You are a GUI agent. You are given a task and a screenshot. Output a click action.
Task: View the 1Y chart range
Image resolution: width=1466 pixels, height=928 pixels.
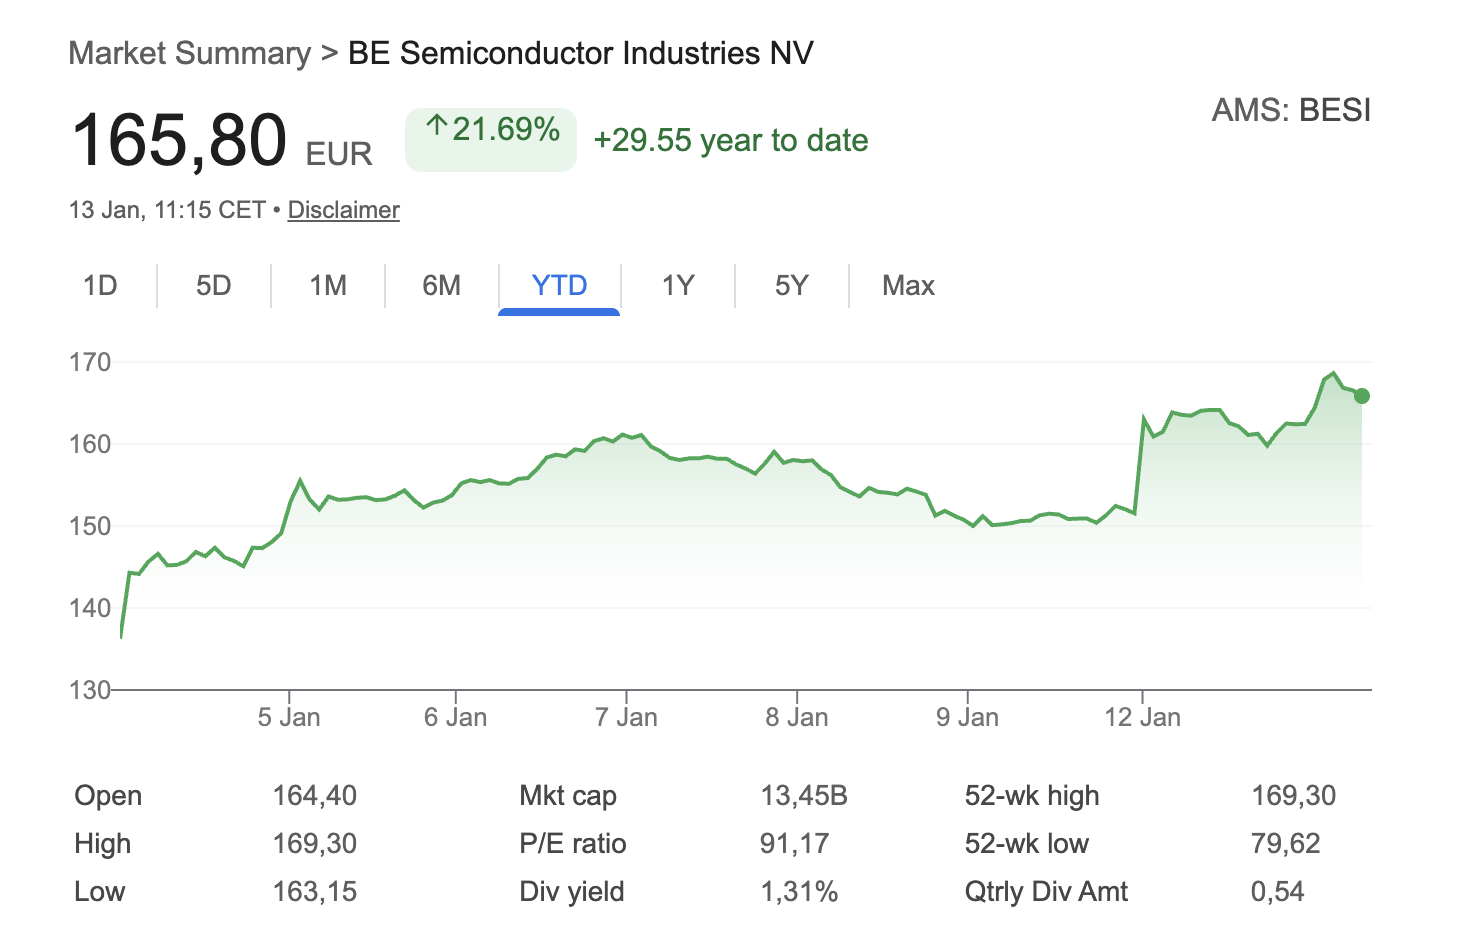[678, 286]
